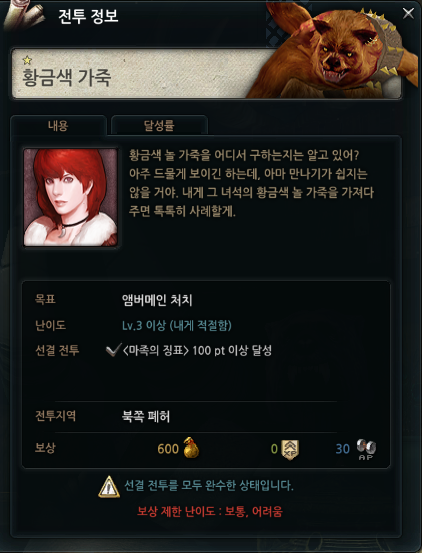Click the gold pouch reward icon

pos(191,448)
